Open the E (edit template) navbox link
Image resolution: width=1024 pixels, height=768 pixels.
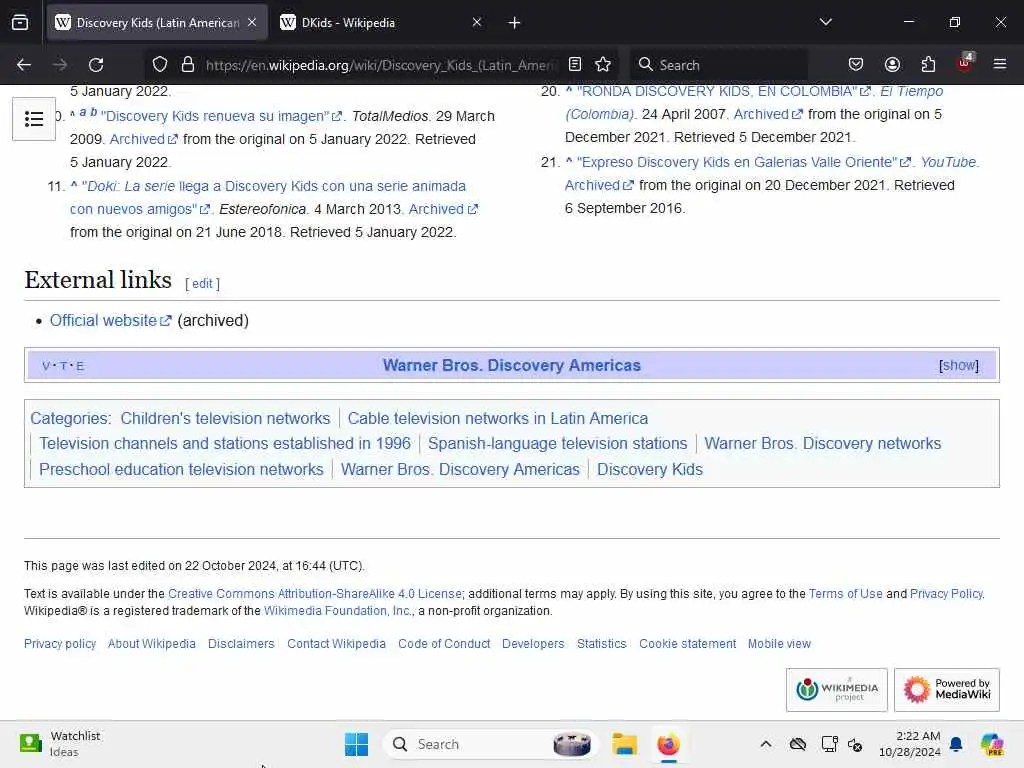[80, 366]
